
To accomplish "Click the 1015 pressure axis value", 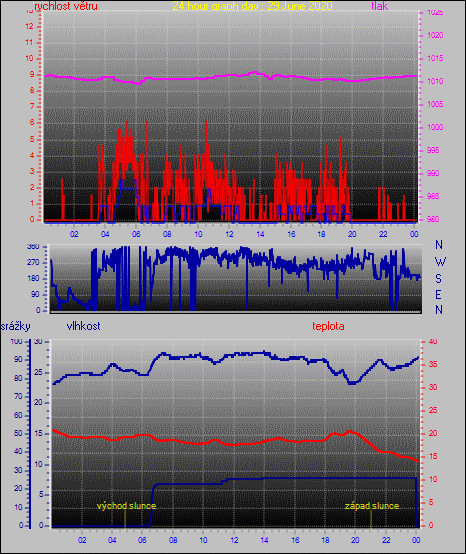I will tap(435, 58).
